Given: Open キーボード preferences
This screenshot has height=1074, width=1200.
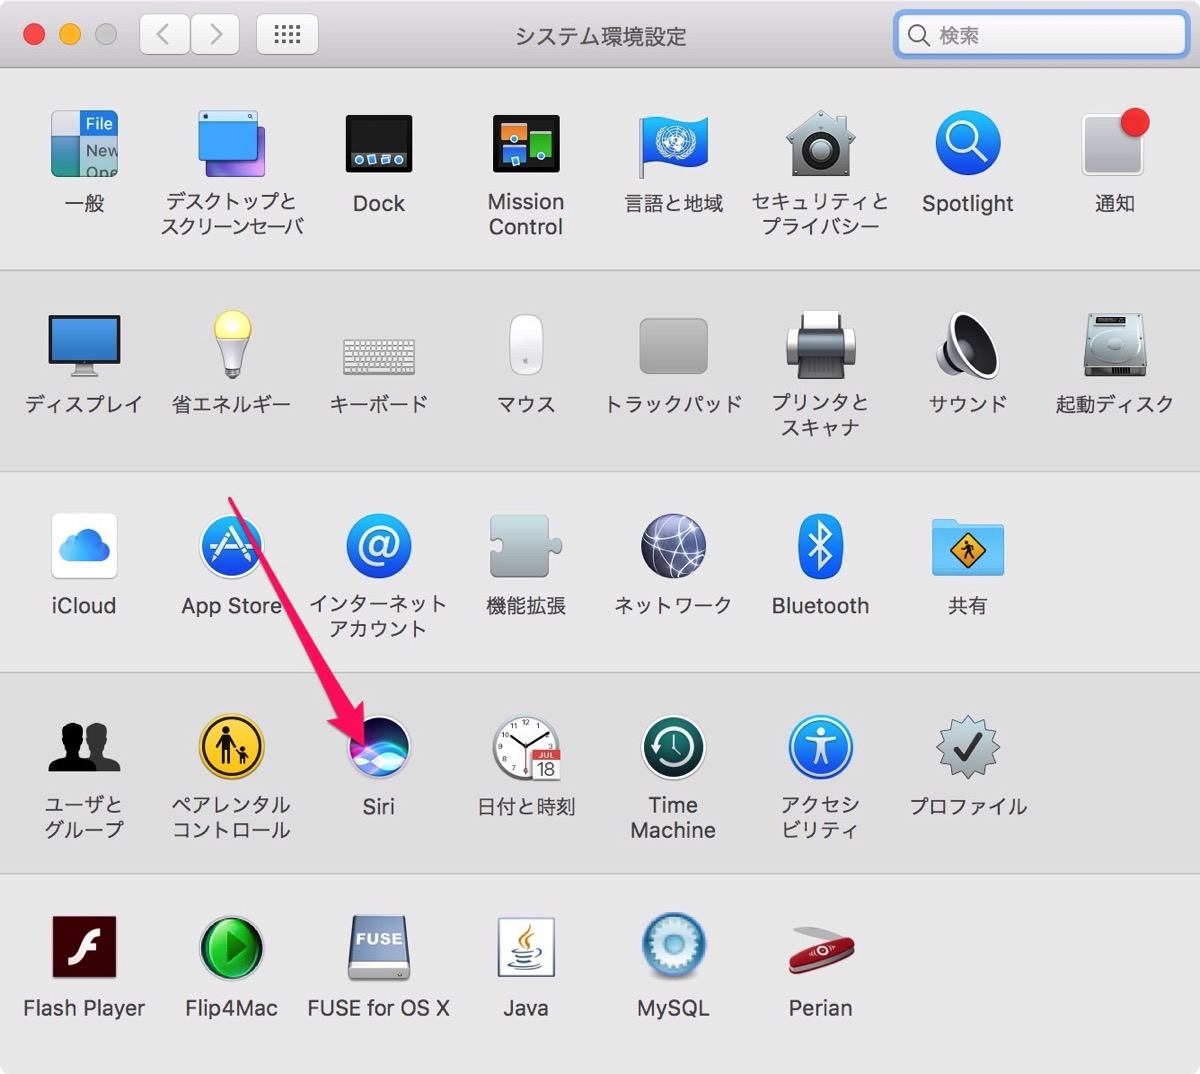Looking at the screenshot, I should (379, 356).
